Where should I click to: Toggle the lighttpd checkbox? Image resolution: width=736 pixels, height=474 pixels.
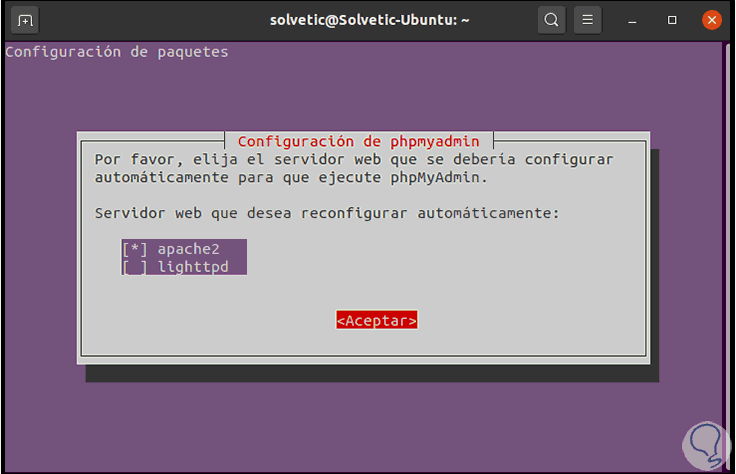pyautogui.click(x=135, y=267)
